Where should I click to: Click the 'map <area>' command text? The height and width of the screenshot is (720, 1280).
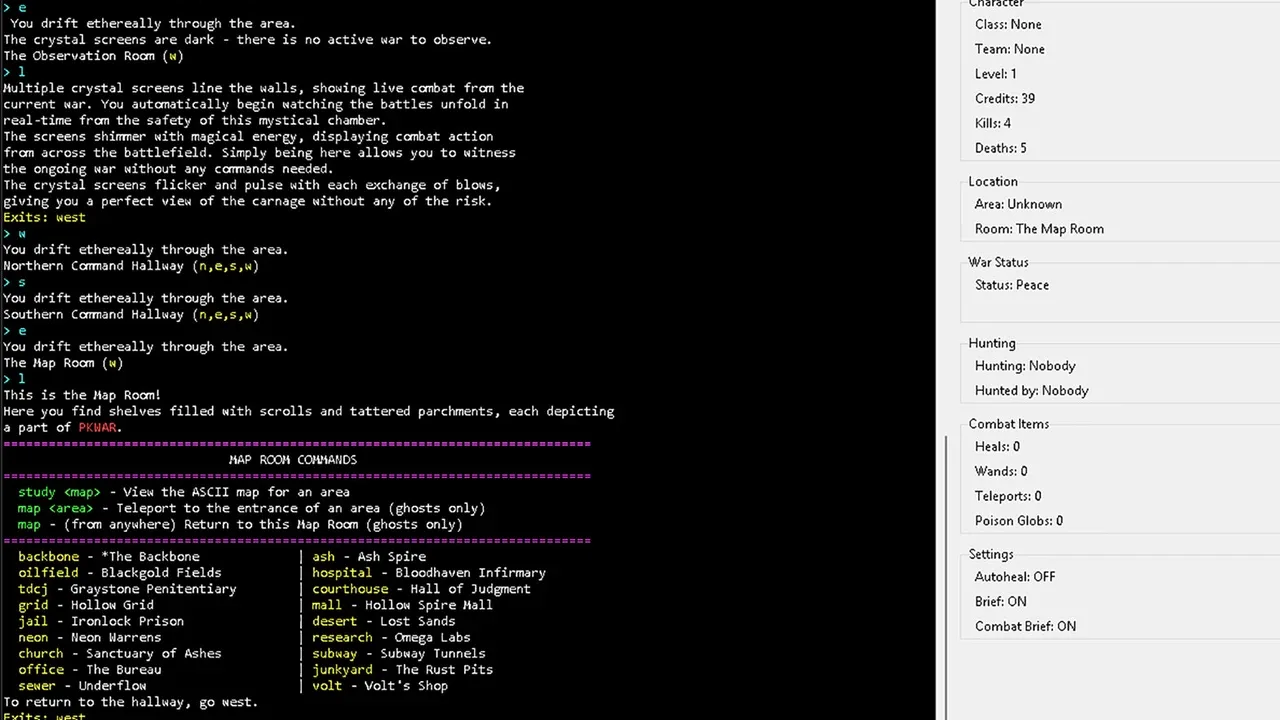click(x=55, y=508)
